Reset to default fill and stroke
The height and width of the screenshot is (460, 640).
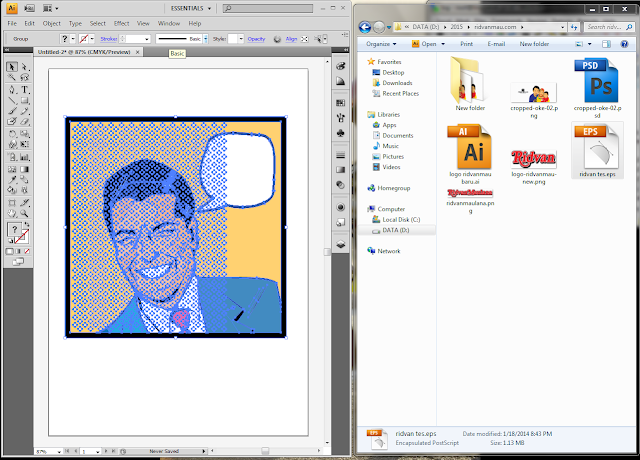coord(10,241)
